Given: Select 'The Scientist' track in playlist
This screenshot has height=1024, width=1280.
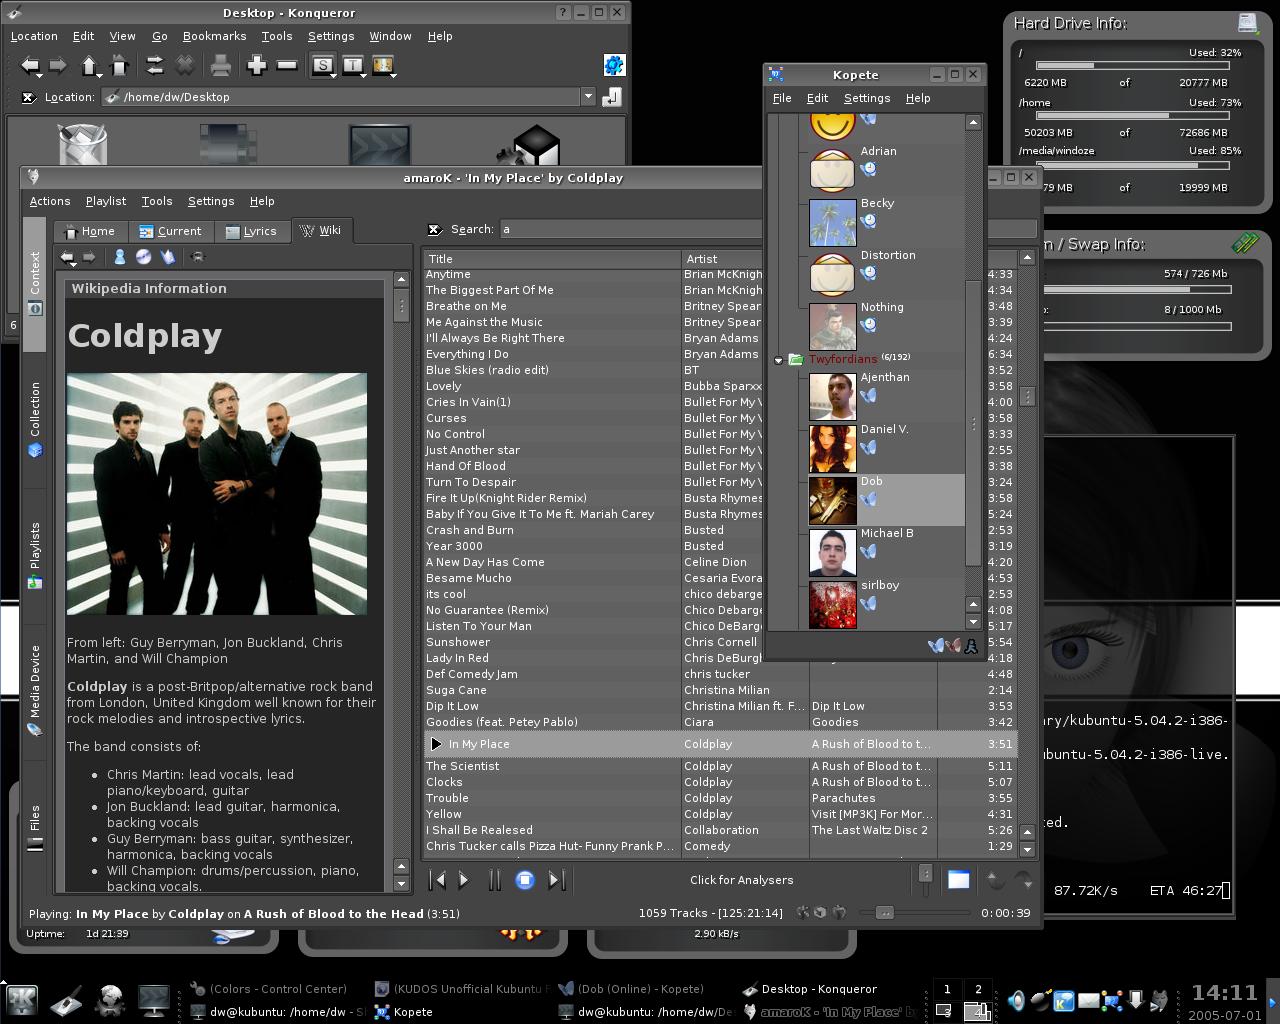Looking at the screenshot, I should (x=720, y=766).
